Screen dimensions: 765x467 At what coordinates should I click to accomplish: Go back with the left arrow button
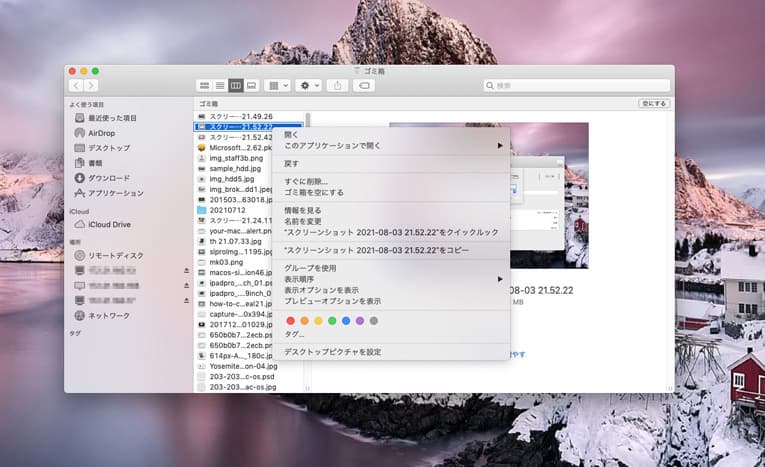tap(76, 86)
